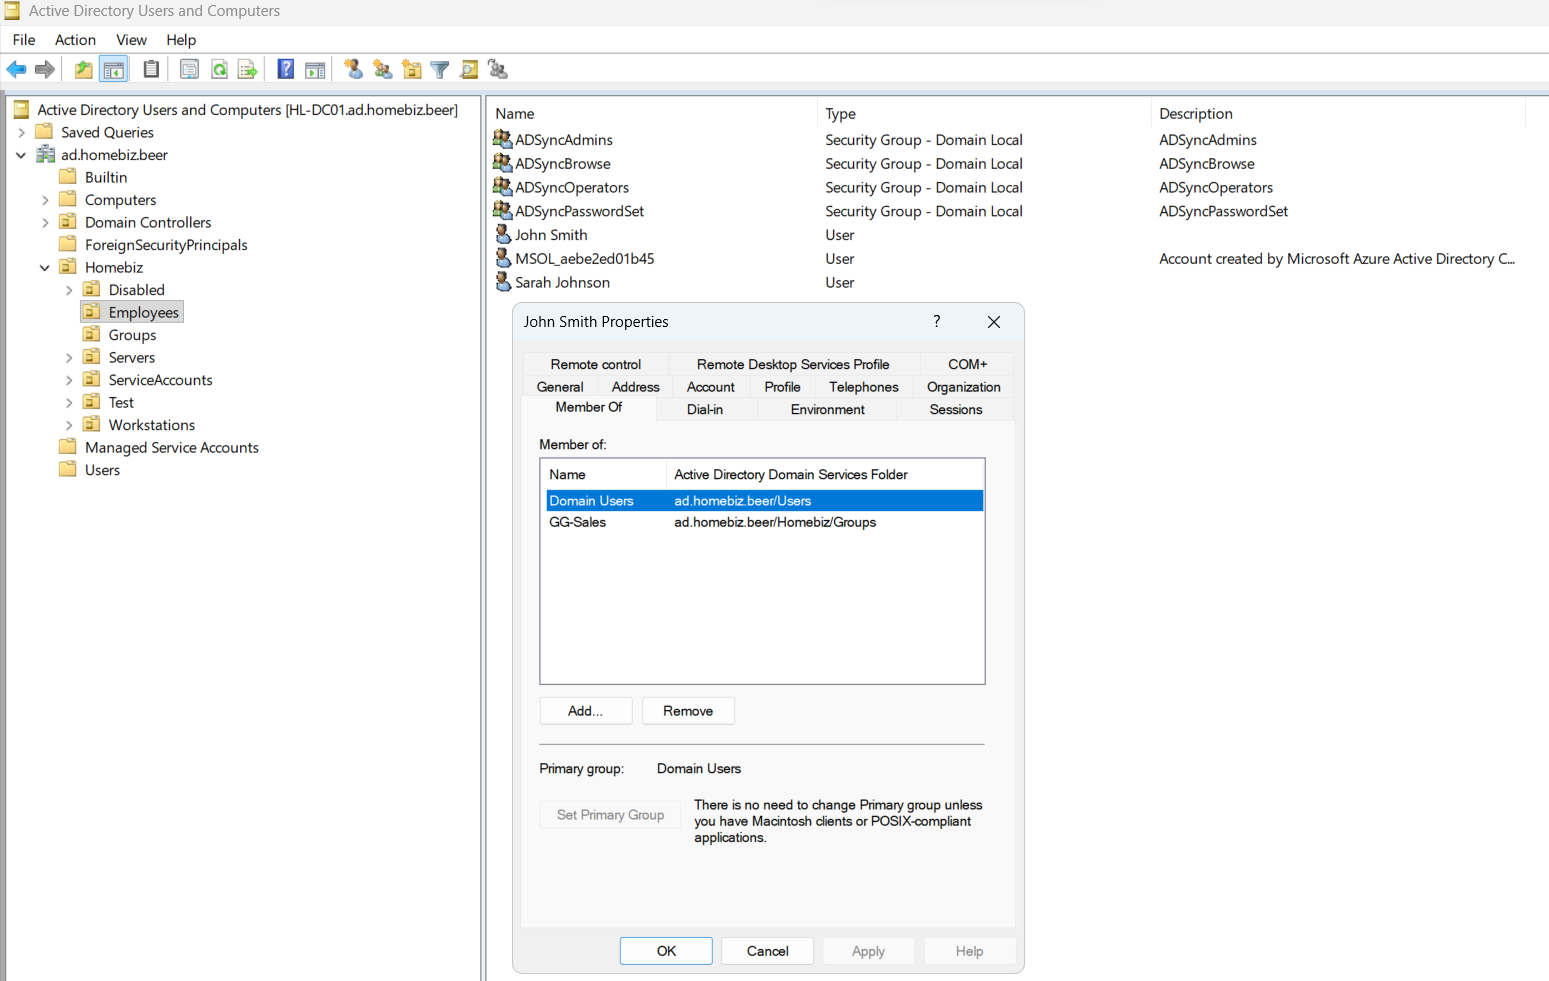
Task: Create a new organizational unit icon
Action: point(412,69)
